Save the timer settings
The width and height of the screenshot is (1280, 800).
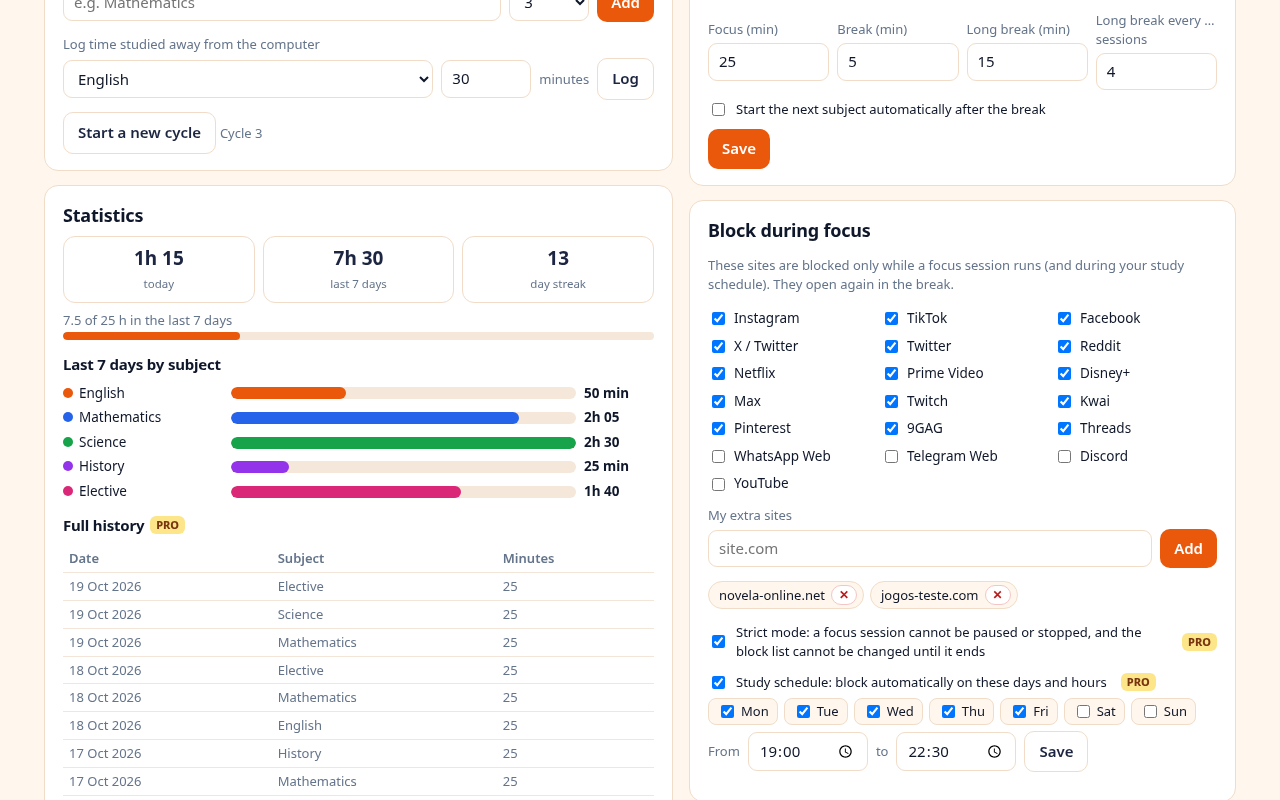tap(739, 149)
